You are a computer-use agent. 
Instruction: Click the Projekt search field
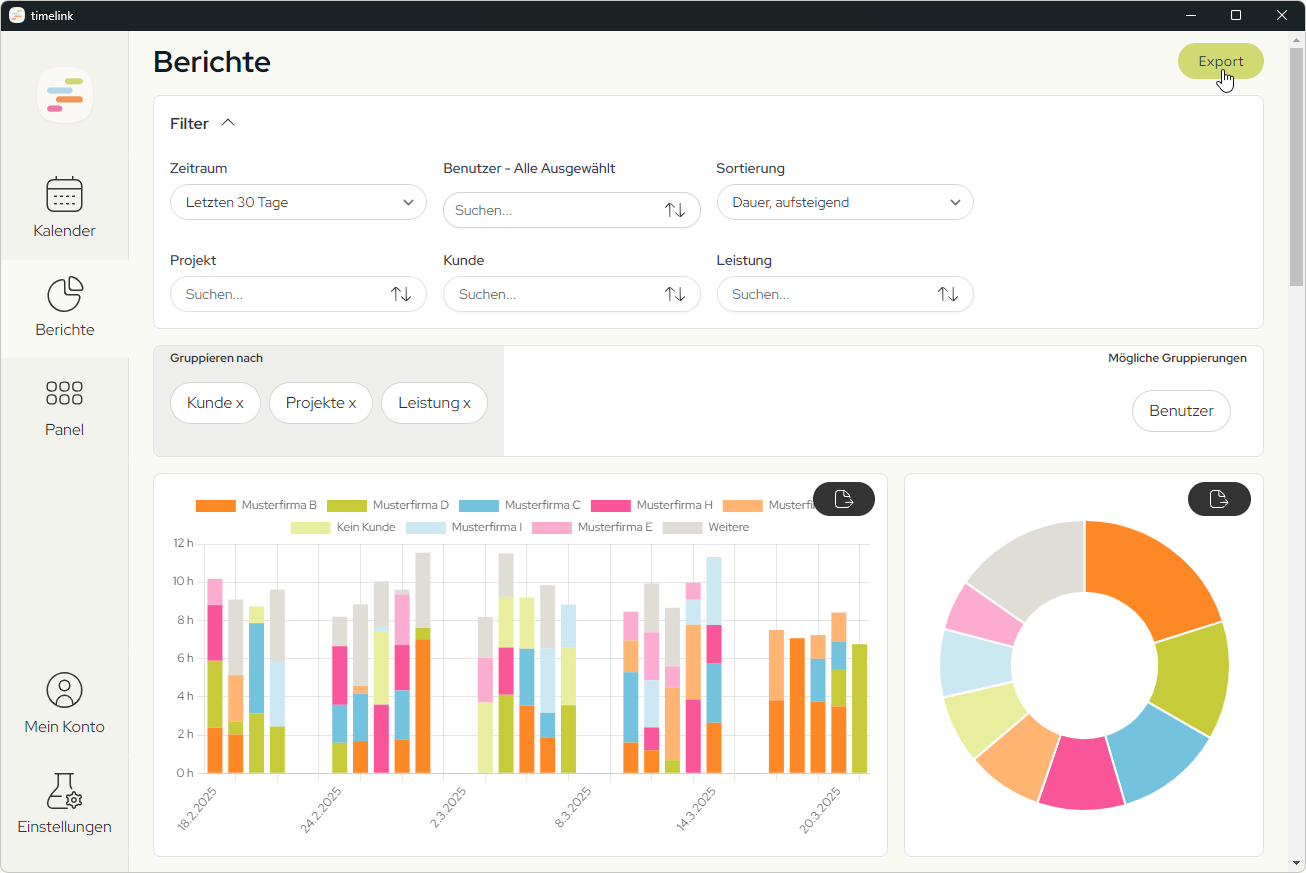pos(280,295)
